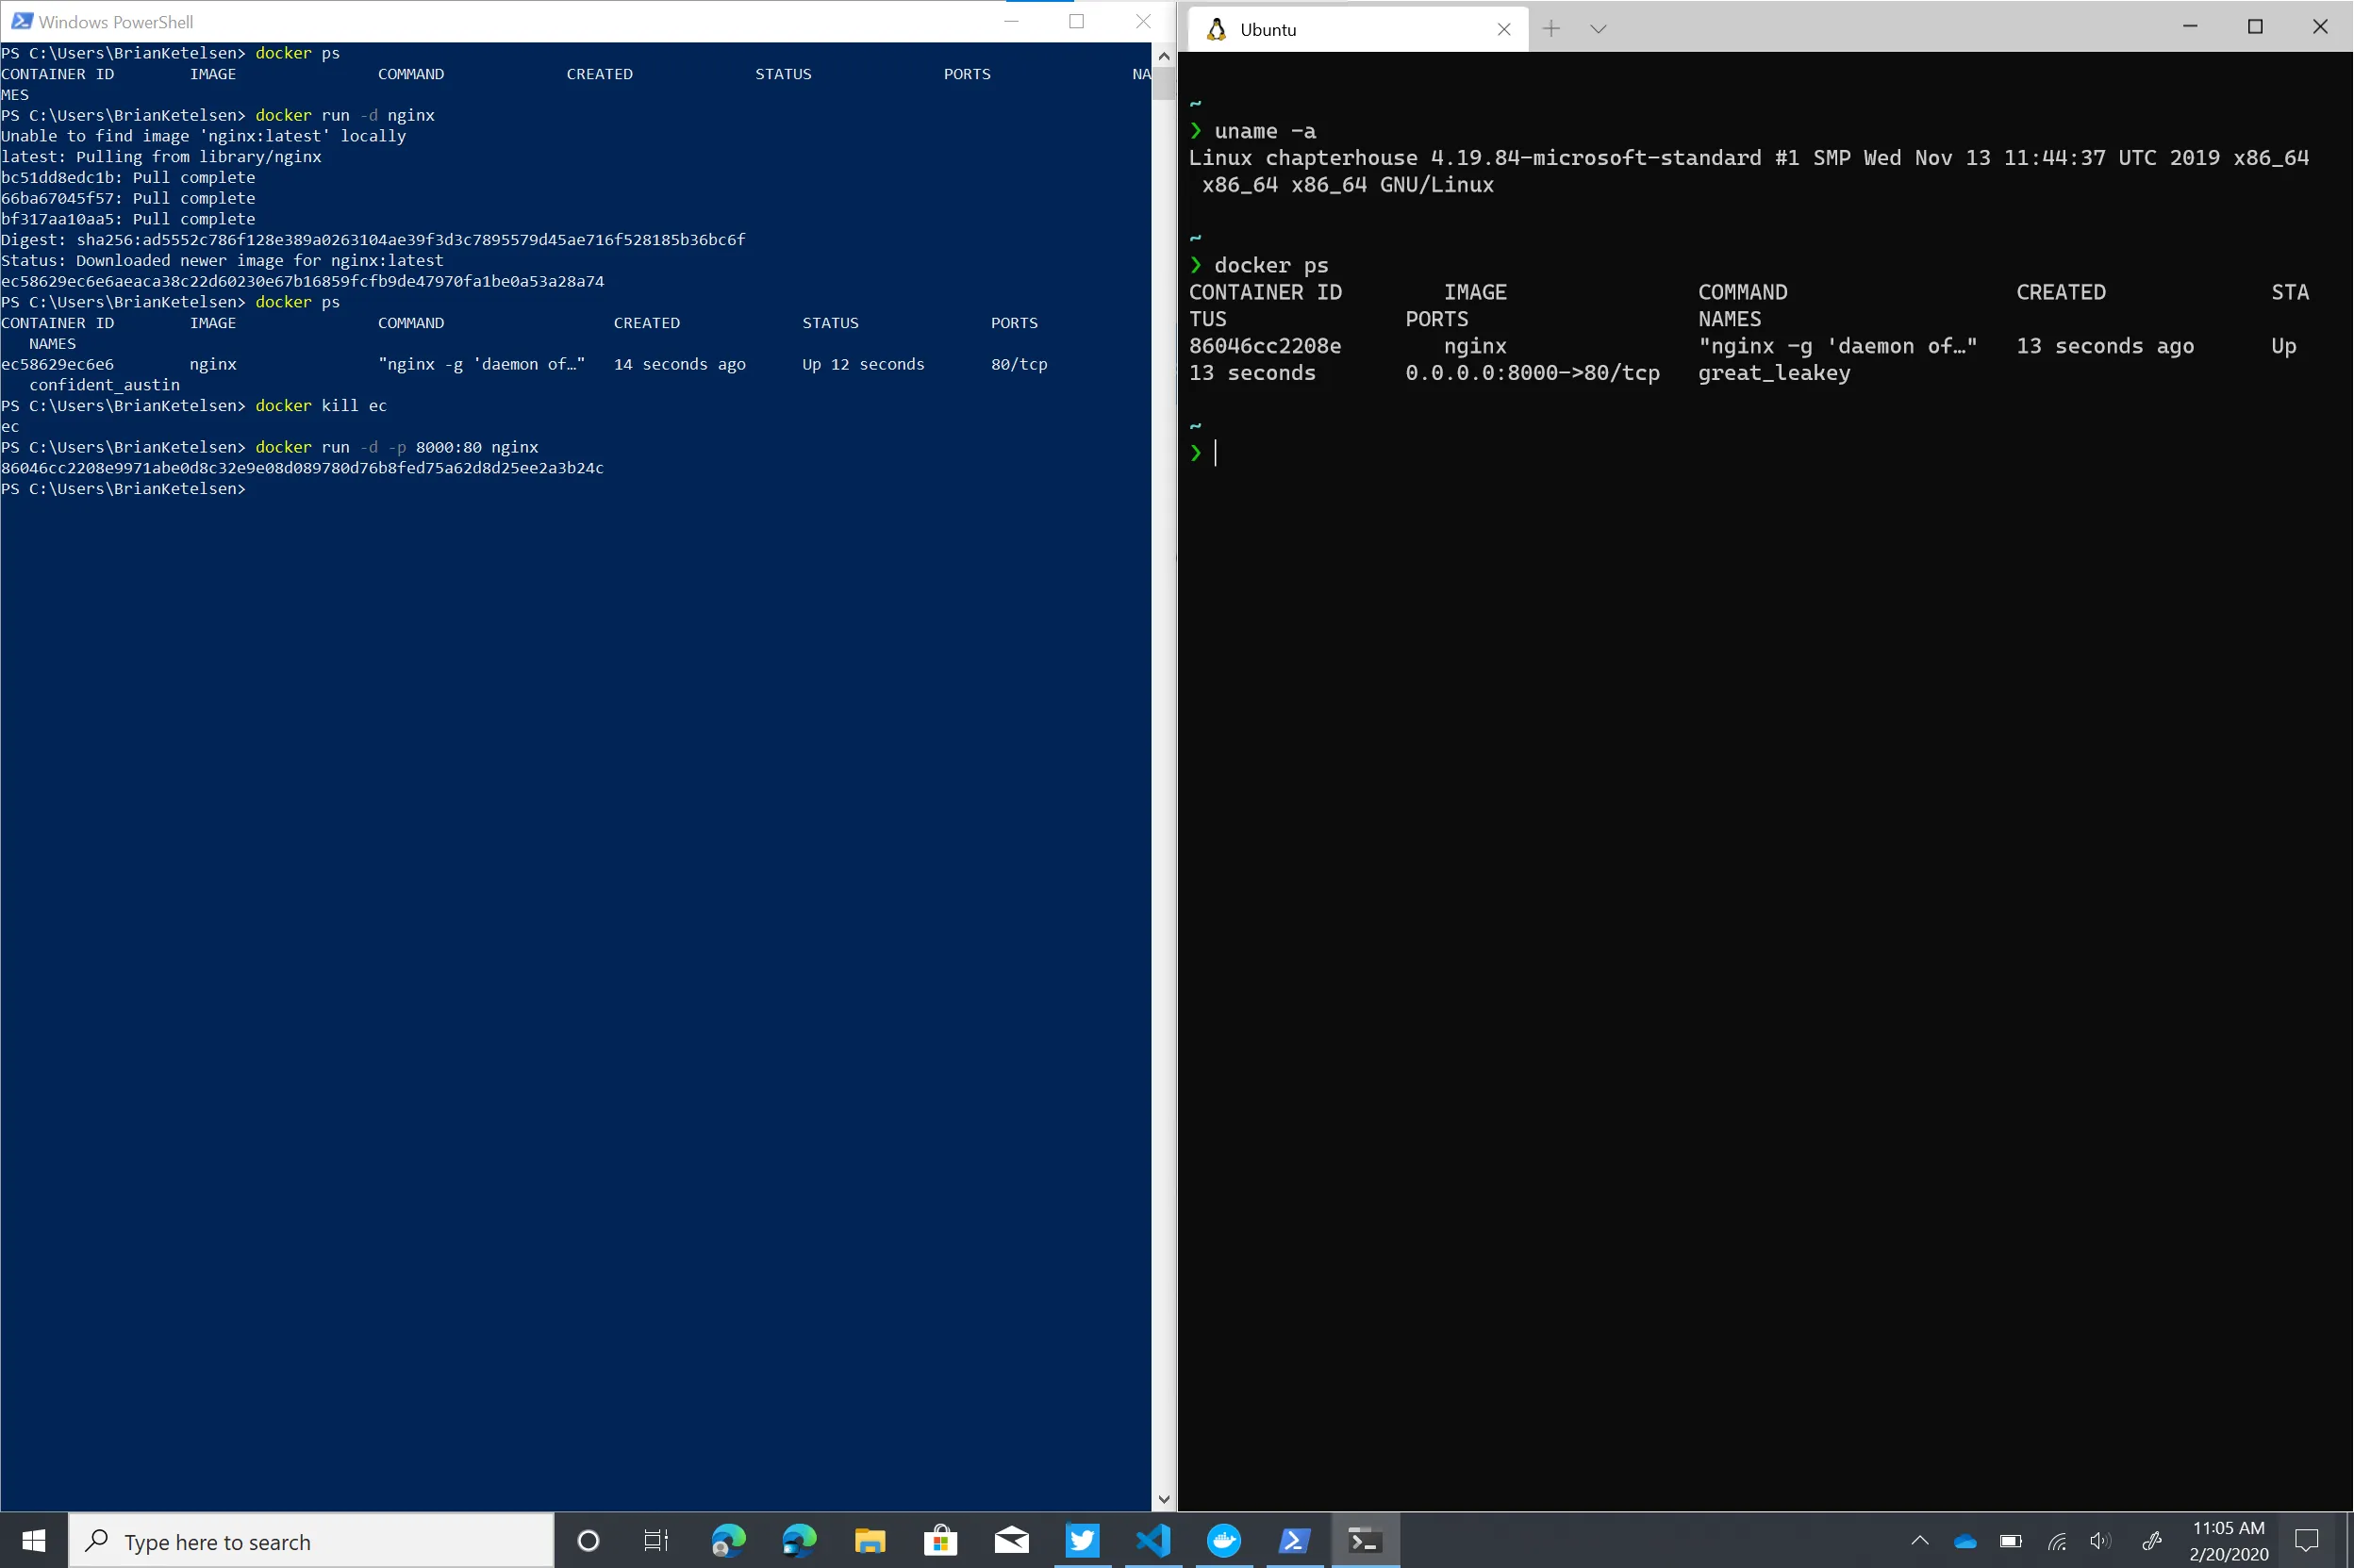This screenshot has height=1568, width=2354.
Task: Click container ID 86046cc2208e in Ubuntu
Action: point(1265,346)
